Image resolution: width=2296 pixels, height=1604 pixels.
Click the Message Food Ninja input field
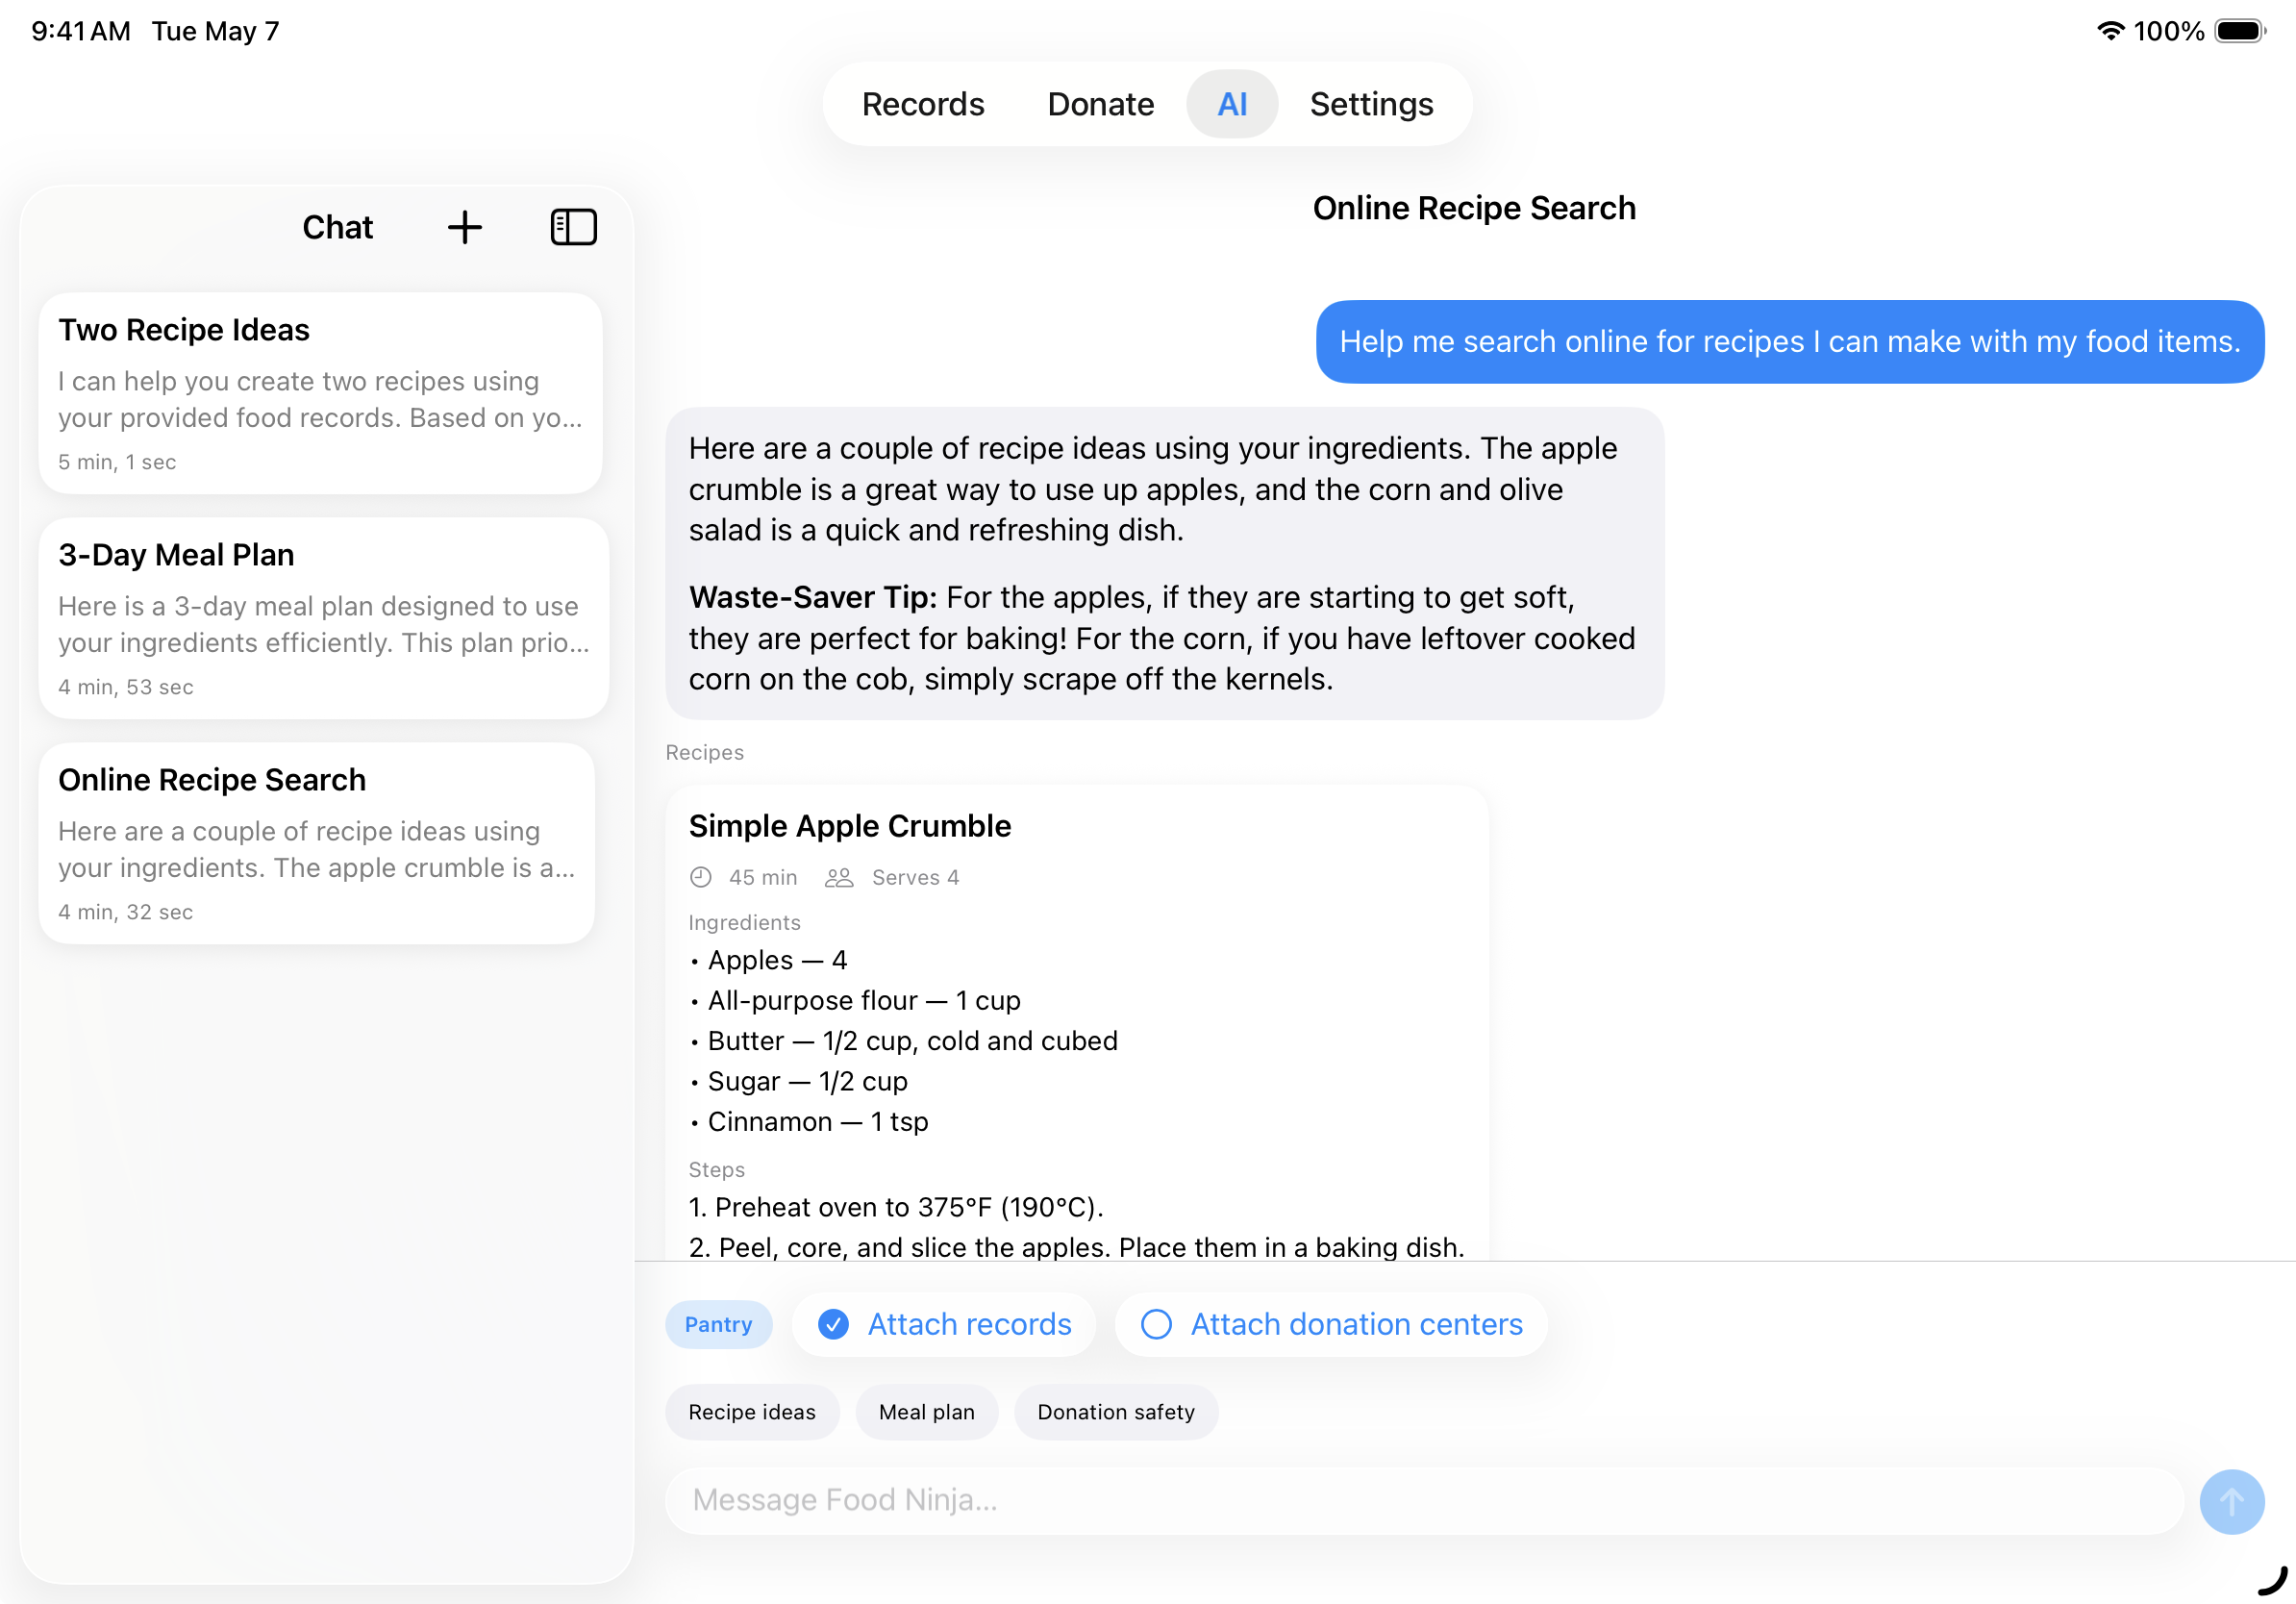coord(1200,1500)
